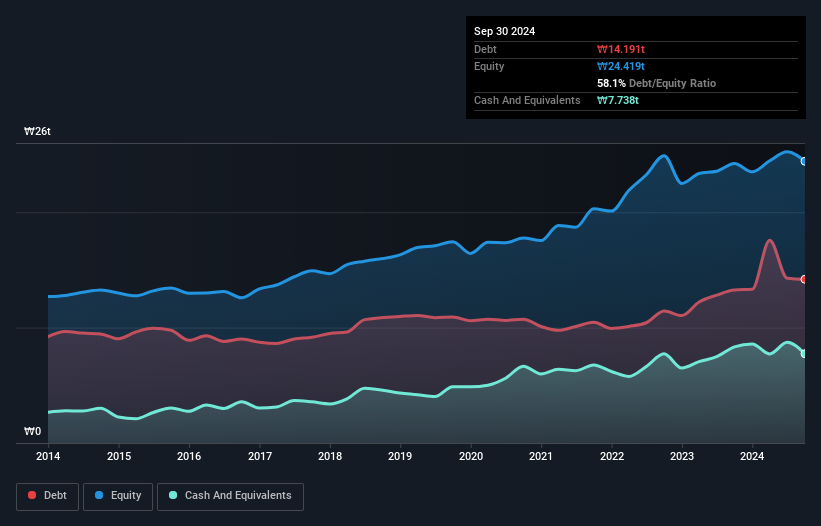This screenshot has height=526, width=821.
Task: Toggle the Equity series legend button
Action: (118, 496)
